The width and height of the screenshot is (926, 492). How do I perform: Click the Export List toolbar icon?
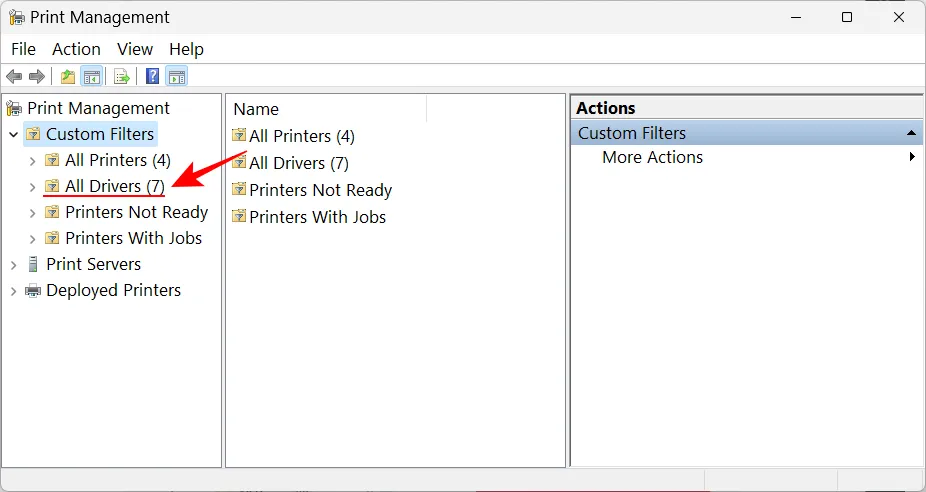[121, 77]
